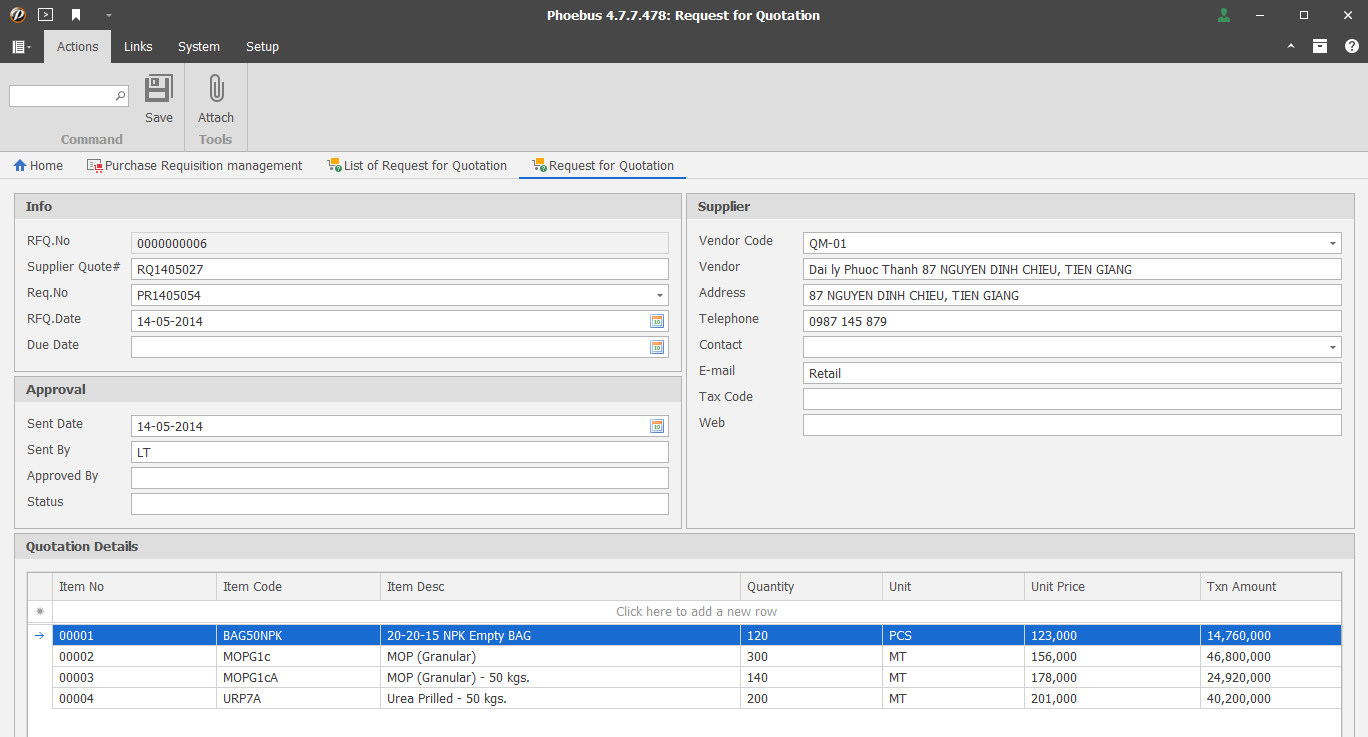The height and width of the screenshot is (737, 1368).
Task: Click the Approved By field
Action: point(400,478)
